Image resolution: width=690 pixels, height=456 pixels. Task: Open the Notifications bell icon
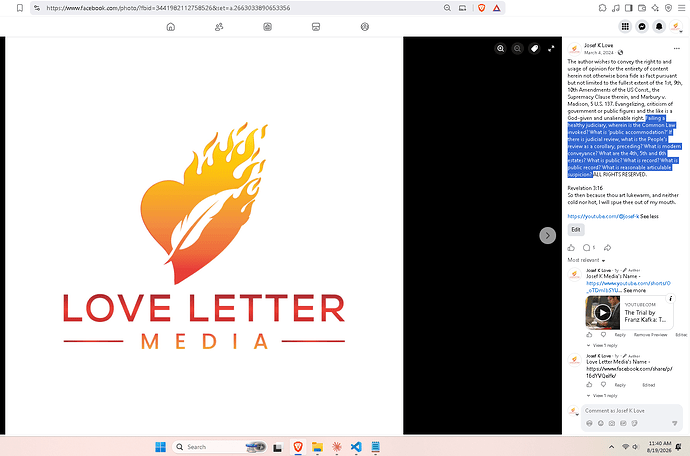pyautogui.click(x=659, y=26)
